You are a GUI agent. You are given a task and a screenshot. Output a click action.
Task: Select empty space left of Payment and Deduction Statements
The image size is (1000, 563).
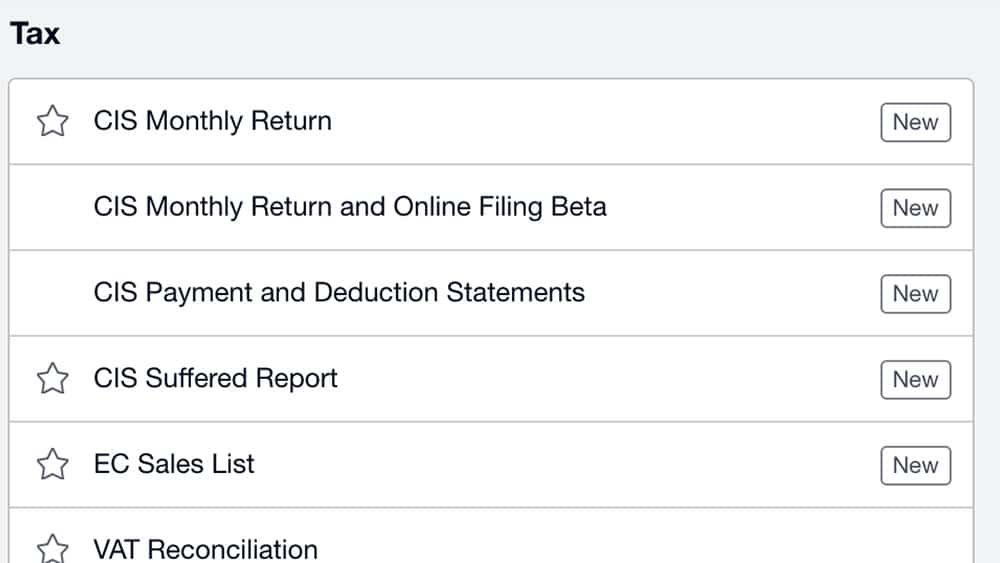[52, 294]
